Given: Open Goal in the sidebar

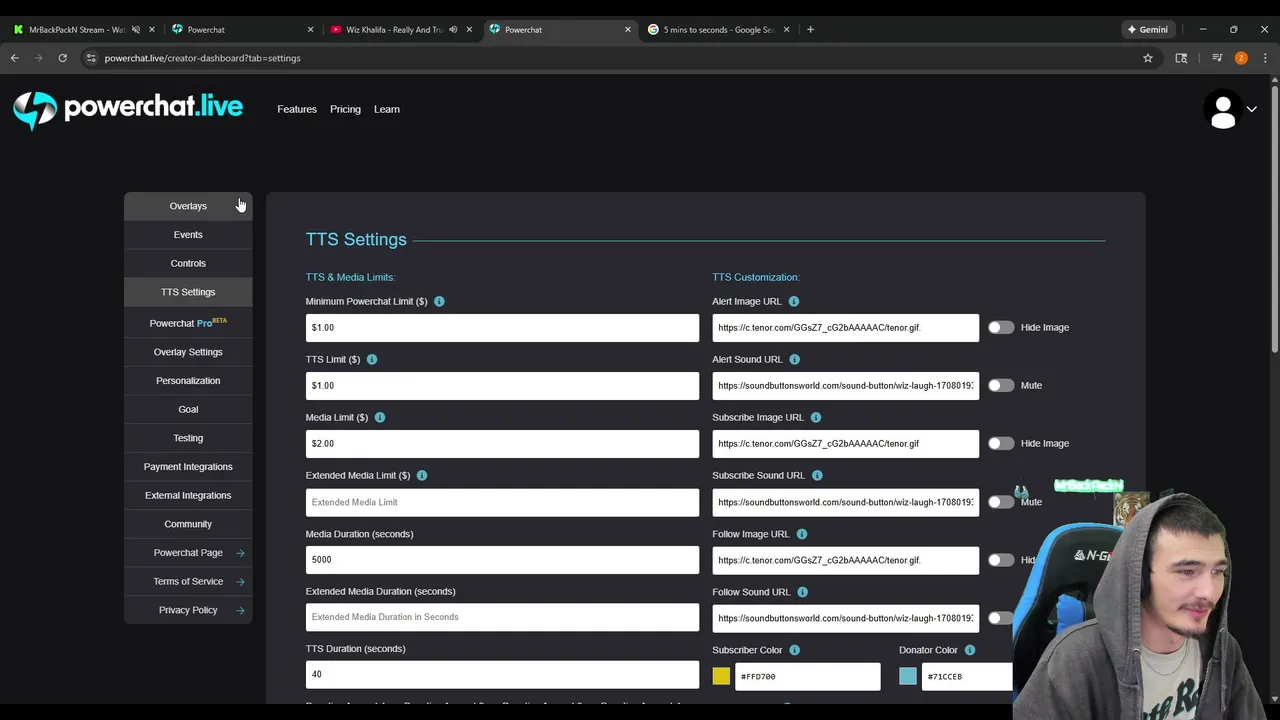Looking at the screenshot, I should tap(188, 409).
